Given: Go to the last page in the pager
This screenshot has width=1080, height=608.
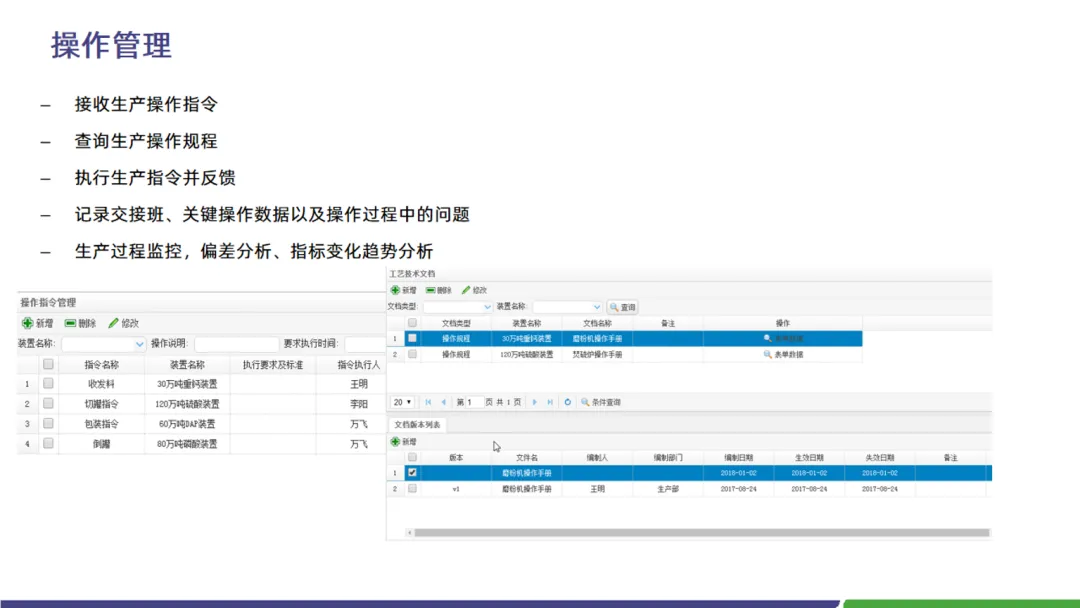Looking at the screenshot, I should pos(550,402).
